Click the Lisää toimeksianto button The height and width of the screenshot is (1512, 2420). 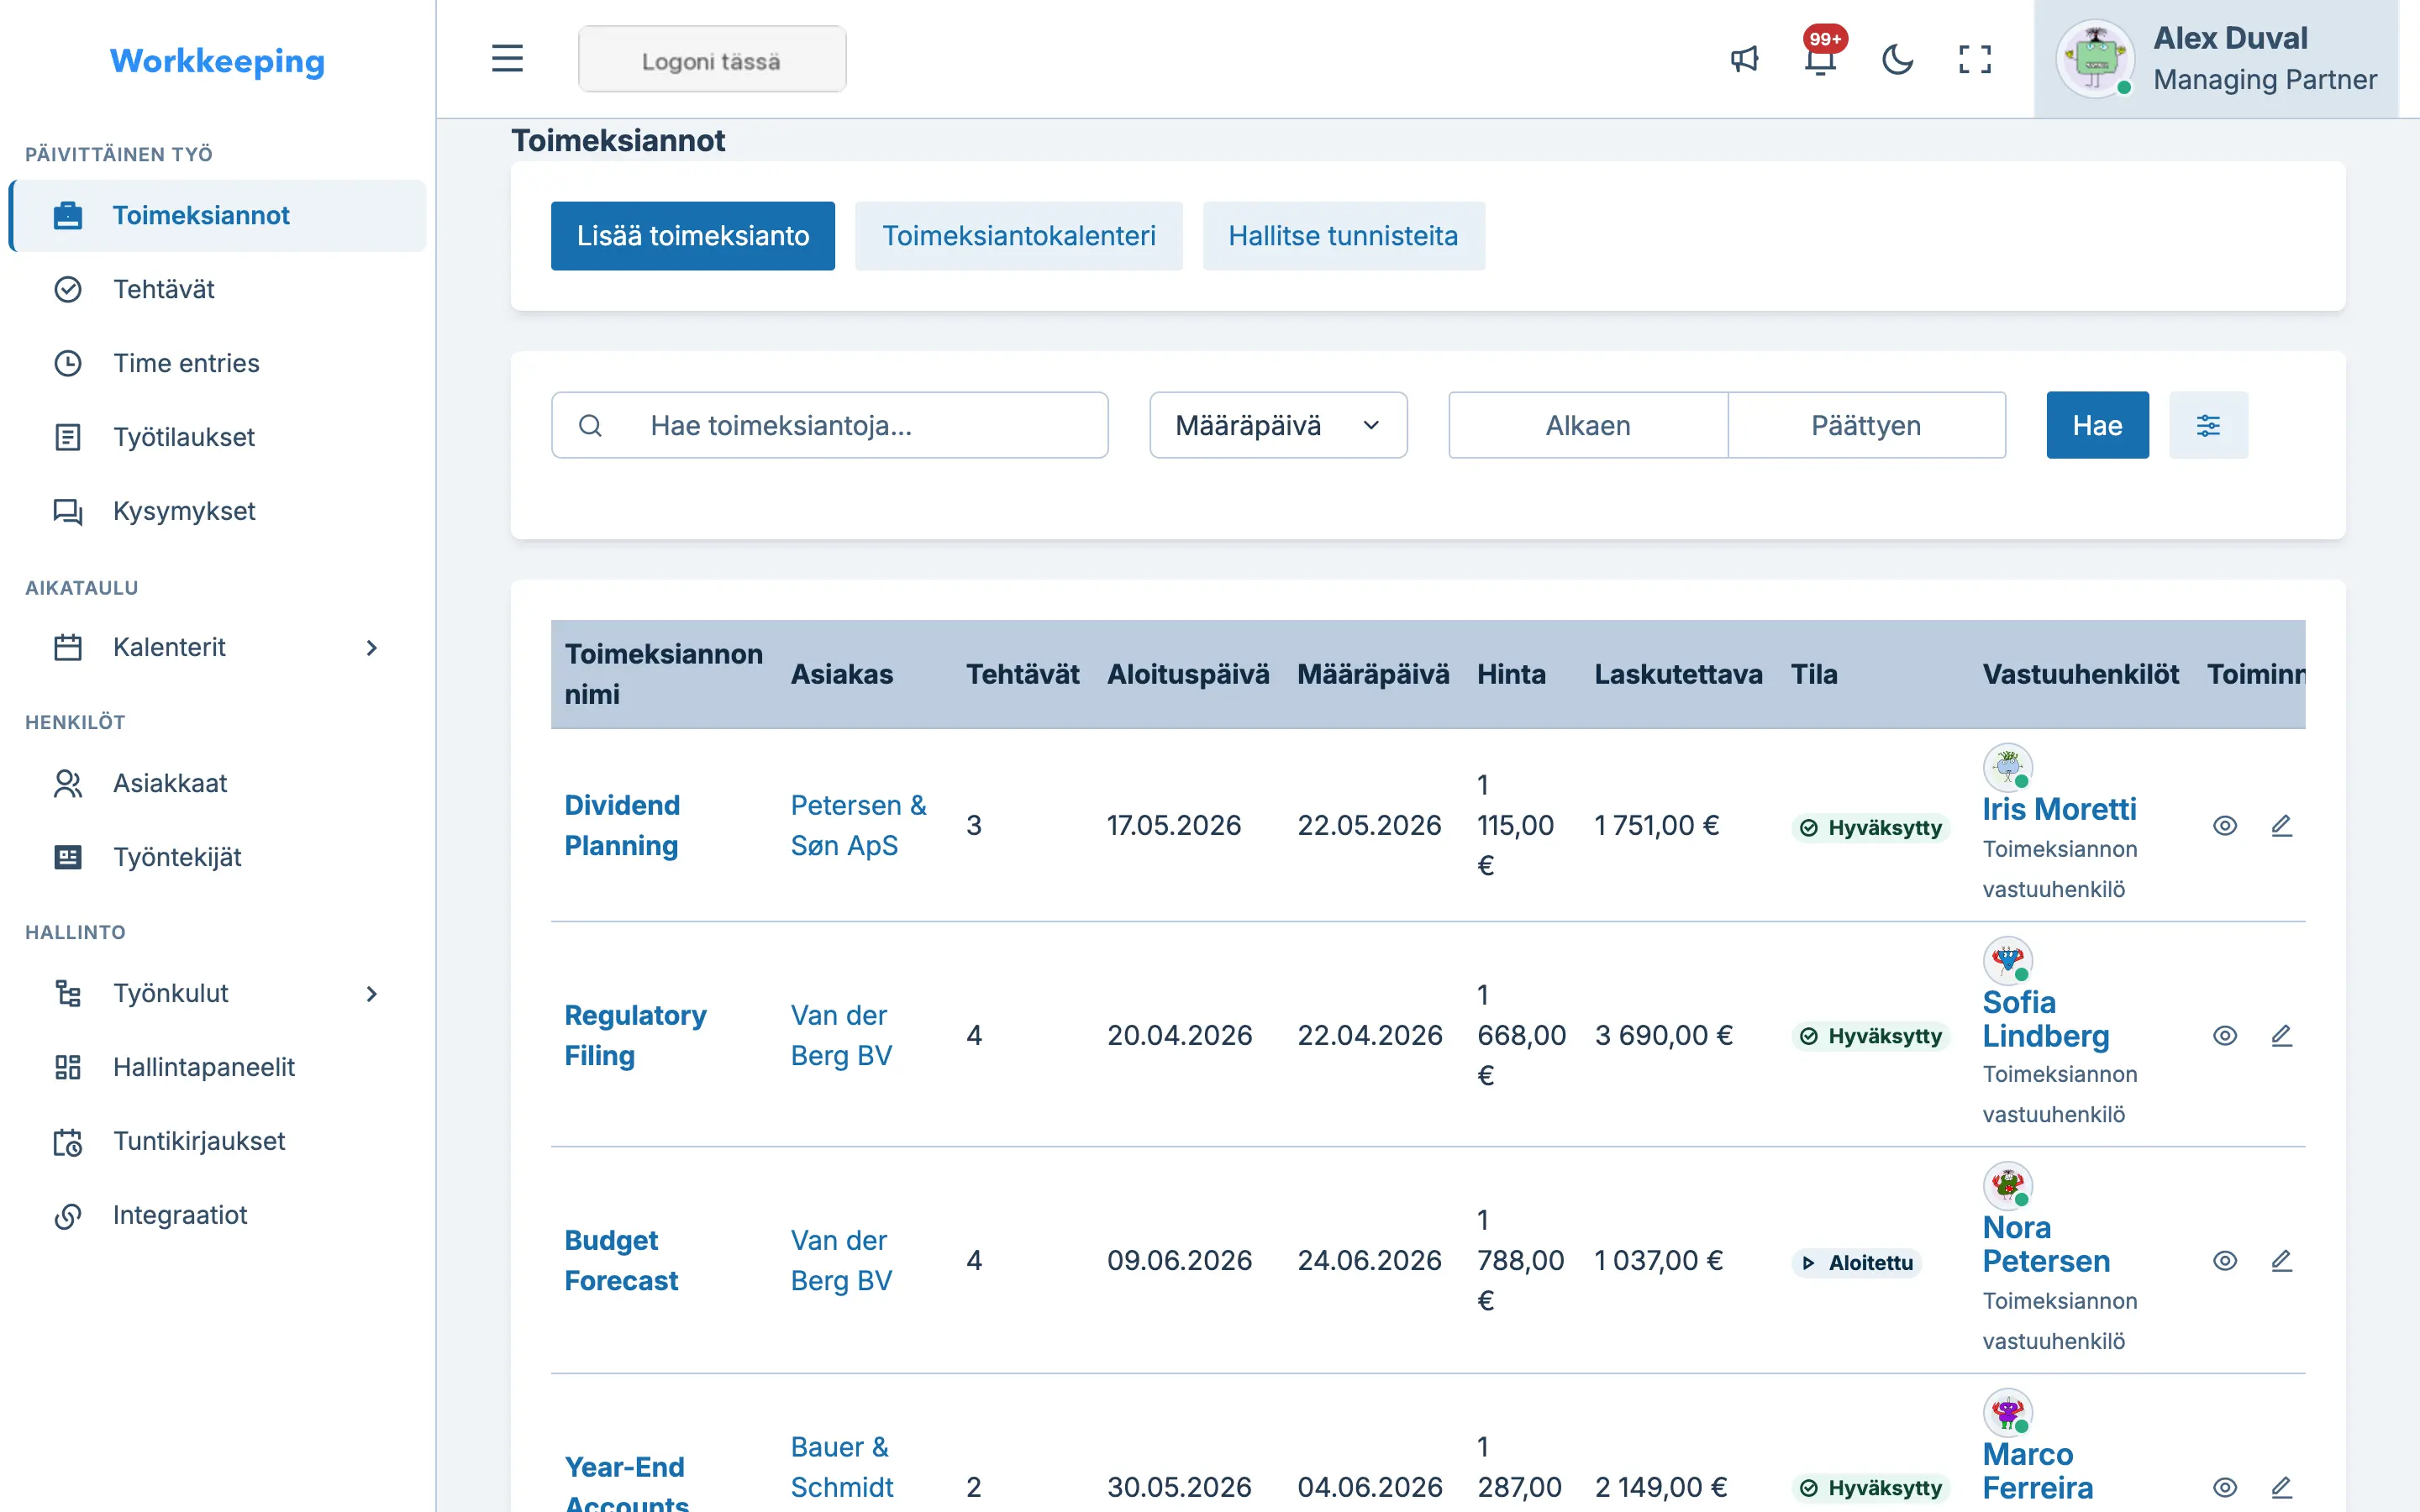pos(692,236)
